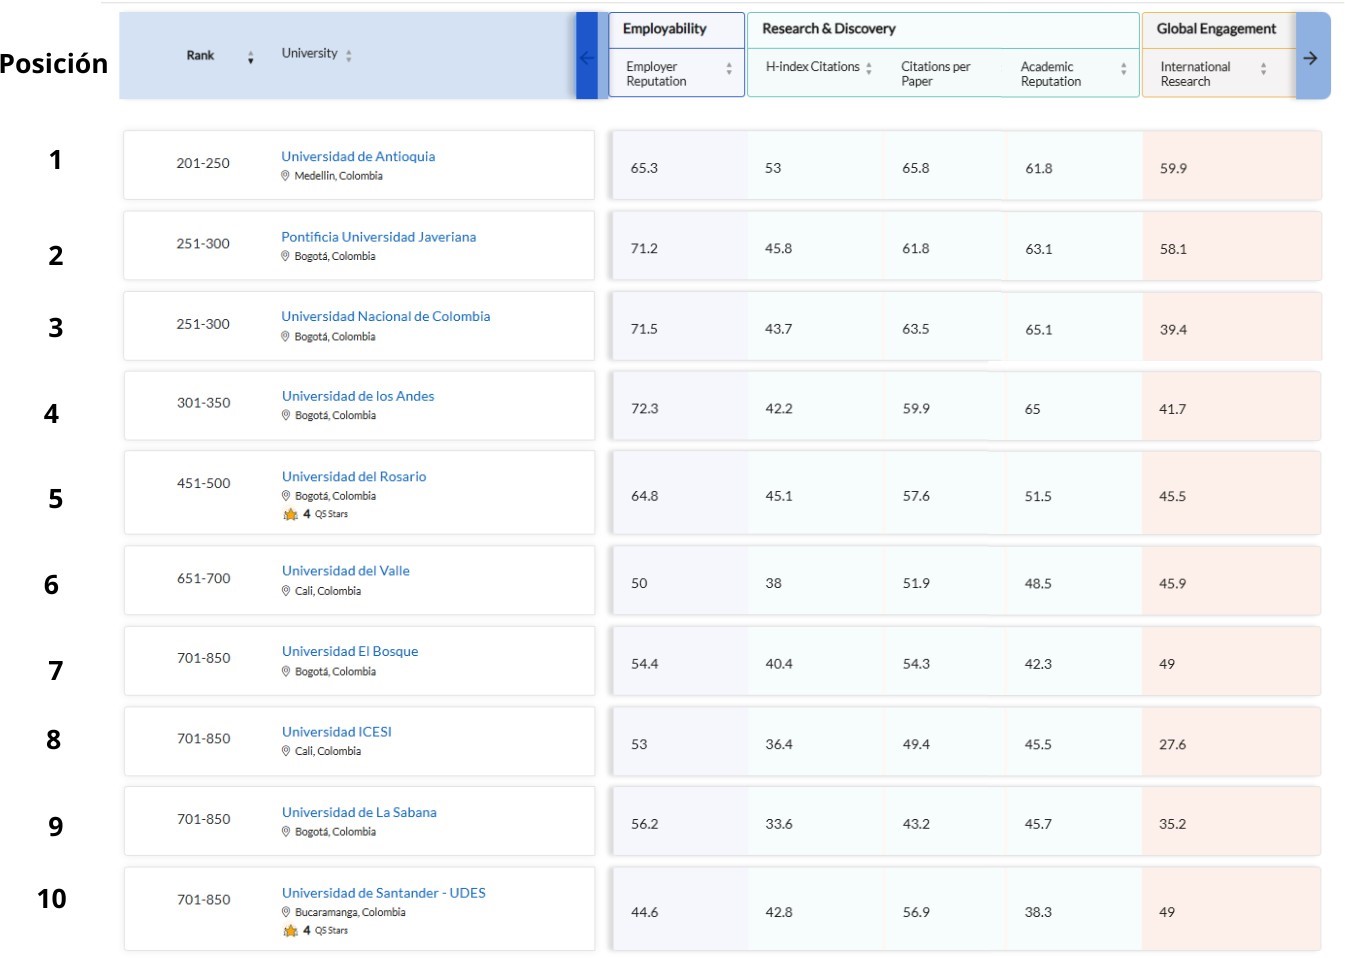The height and width of the screenshot is (958, 1345).
Task: Sort table by Rank column arrows
Action: click(x=250, y=57)
